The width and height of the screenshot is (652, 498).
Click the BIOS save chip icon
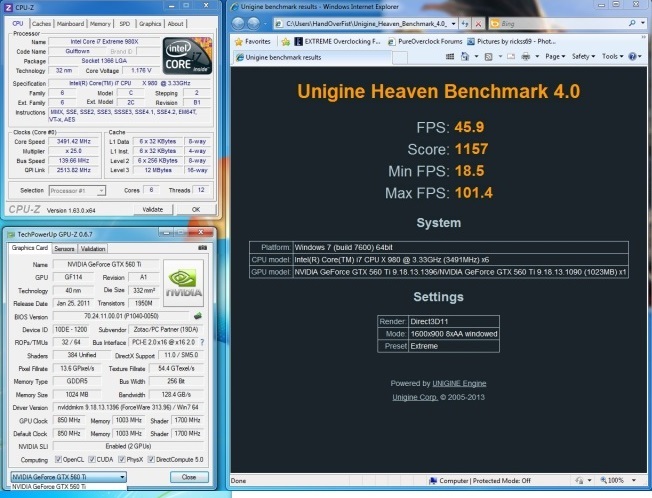(x=198, y=316)
